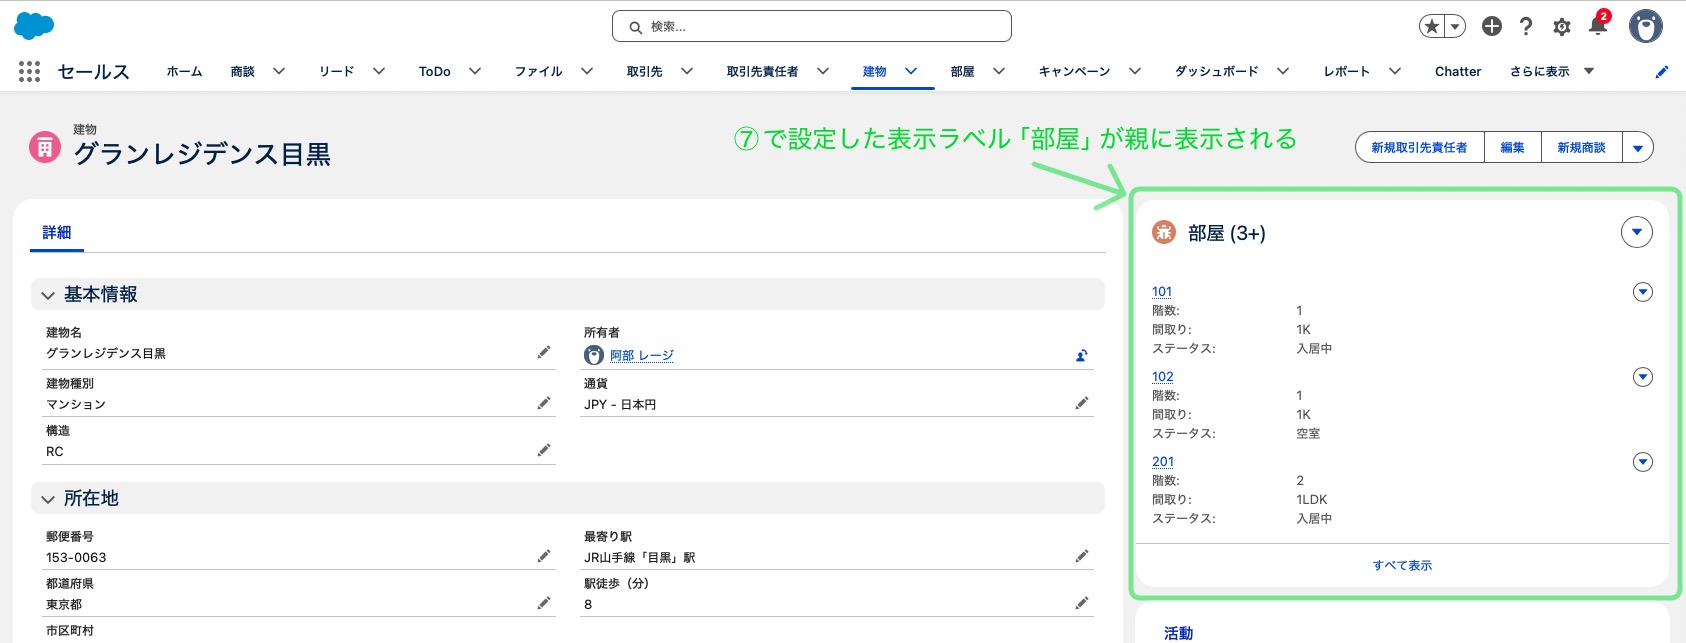Open the 建物 tab dropdown chevron

[x=911, y=71]
